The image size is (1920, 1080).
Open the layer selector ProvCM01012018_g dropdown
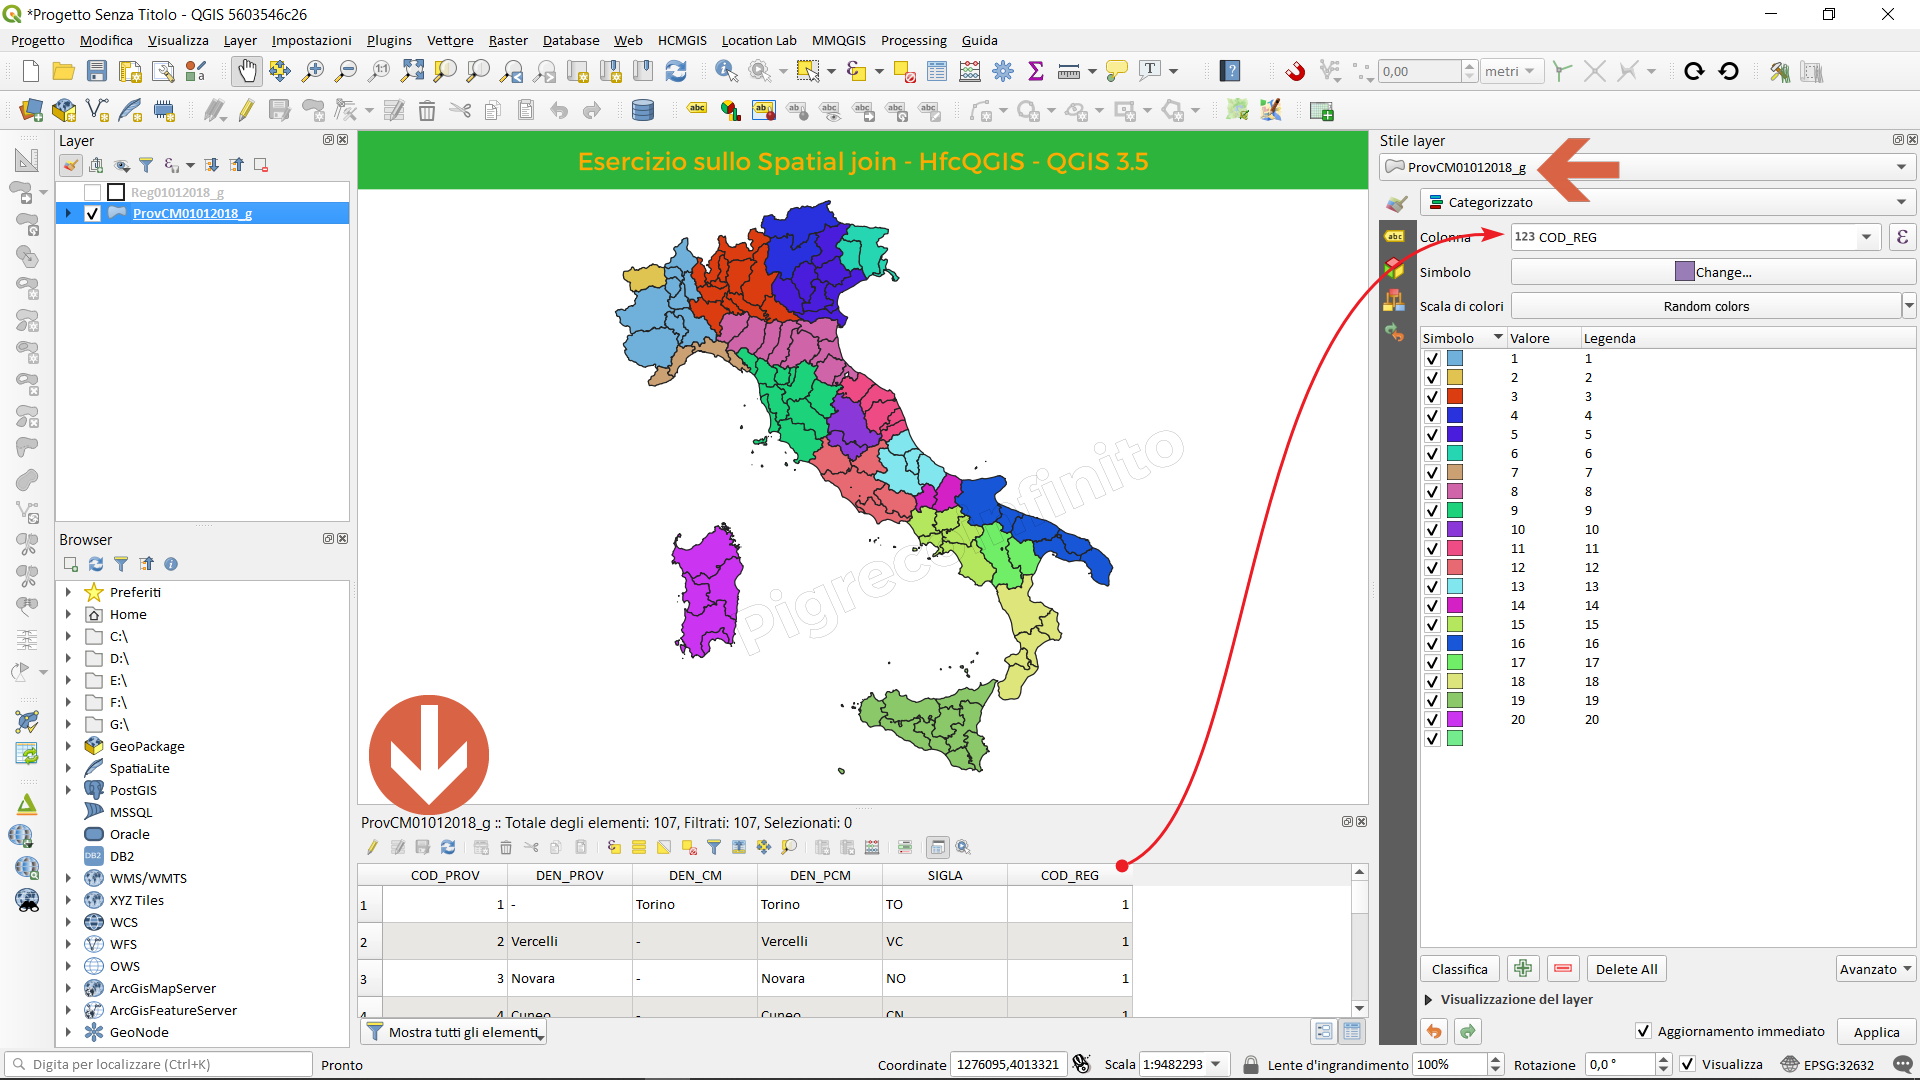[x=1647, y=167]
